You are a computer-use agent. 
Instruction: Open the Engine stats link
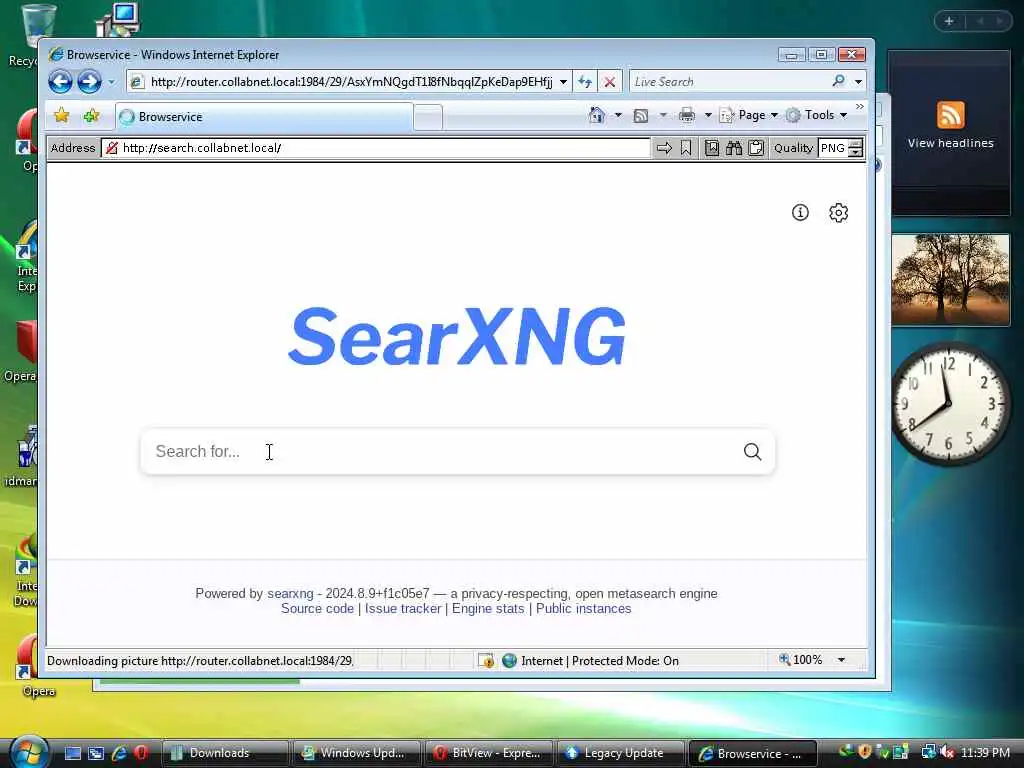tap(488, 609)
